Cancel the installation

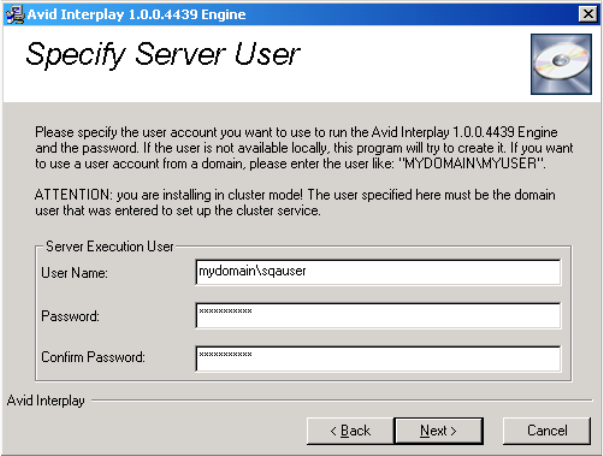pos(547,431)
